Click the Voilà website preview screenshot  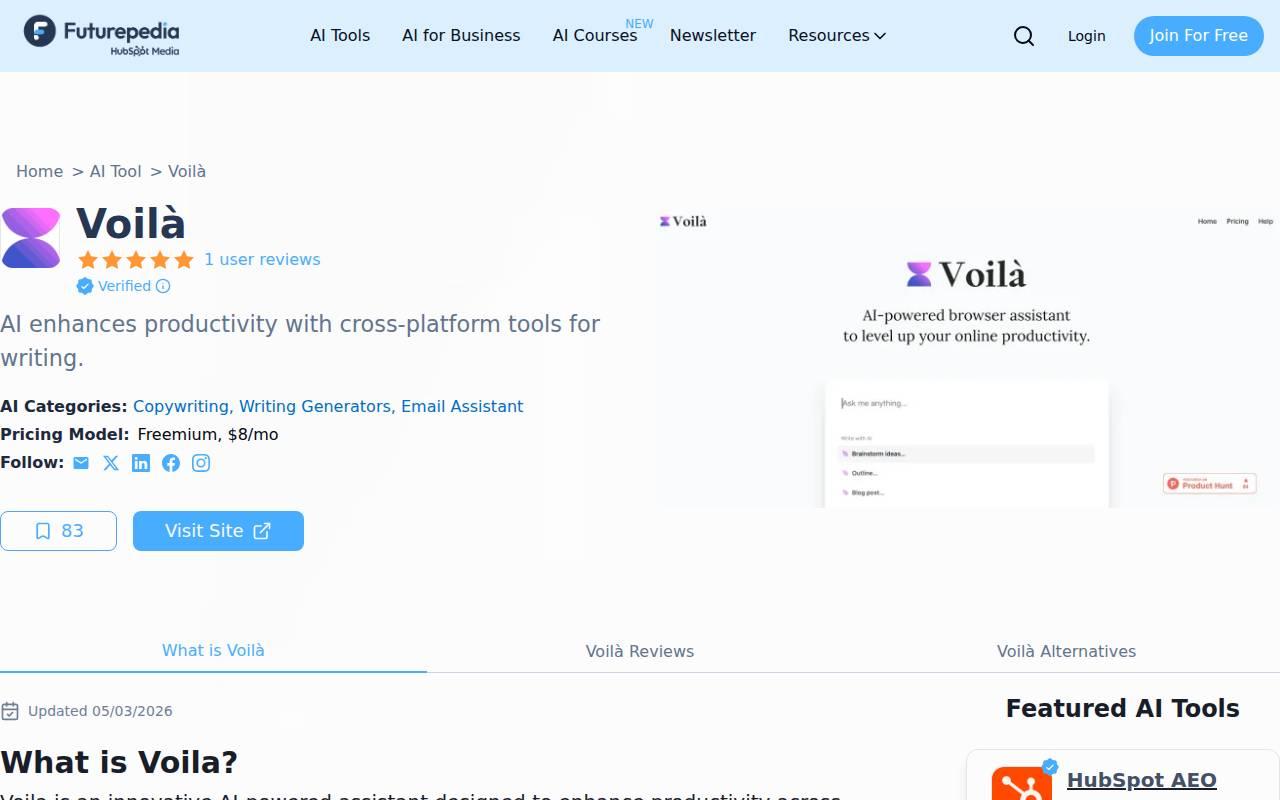[x=967, y=357]
